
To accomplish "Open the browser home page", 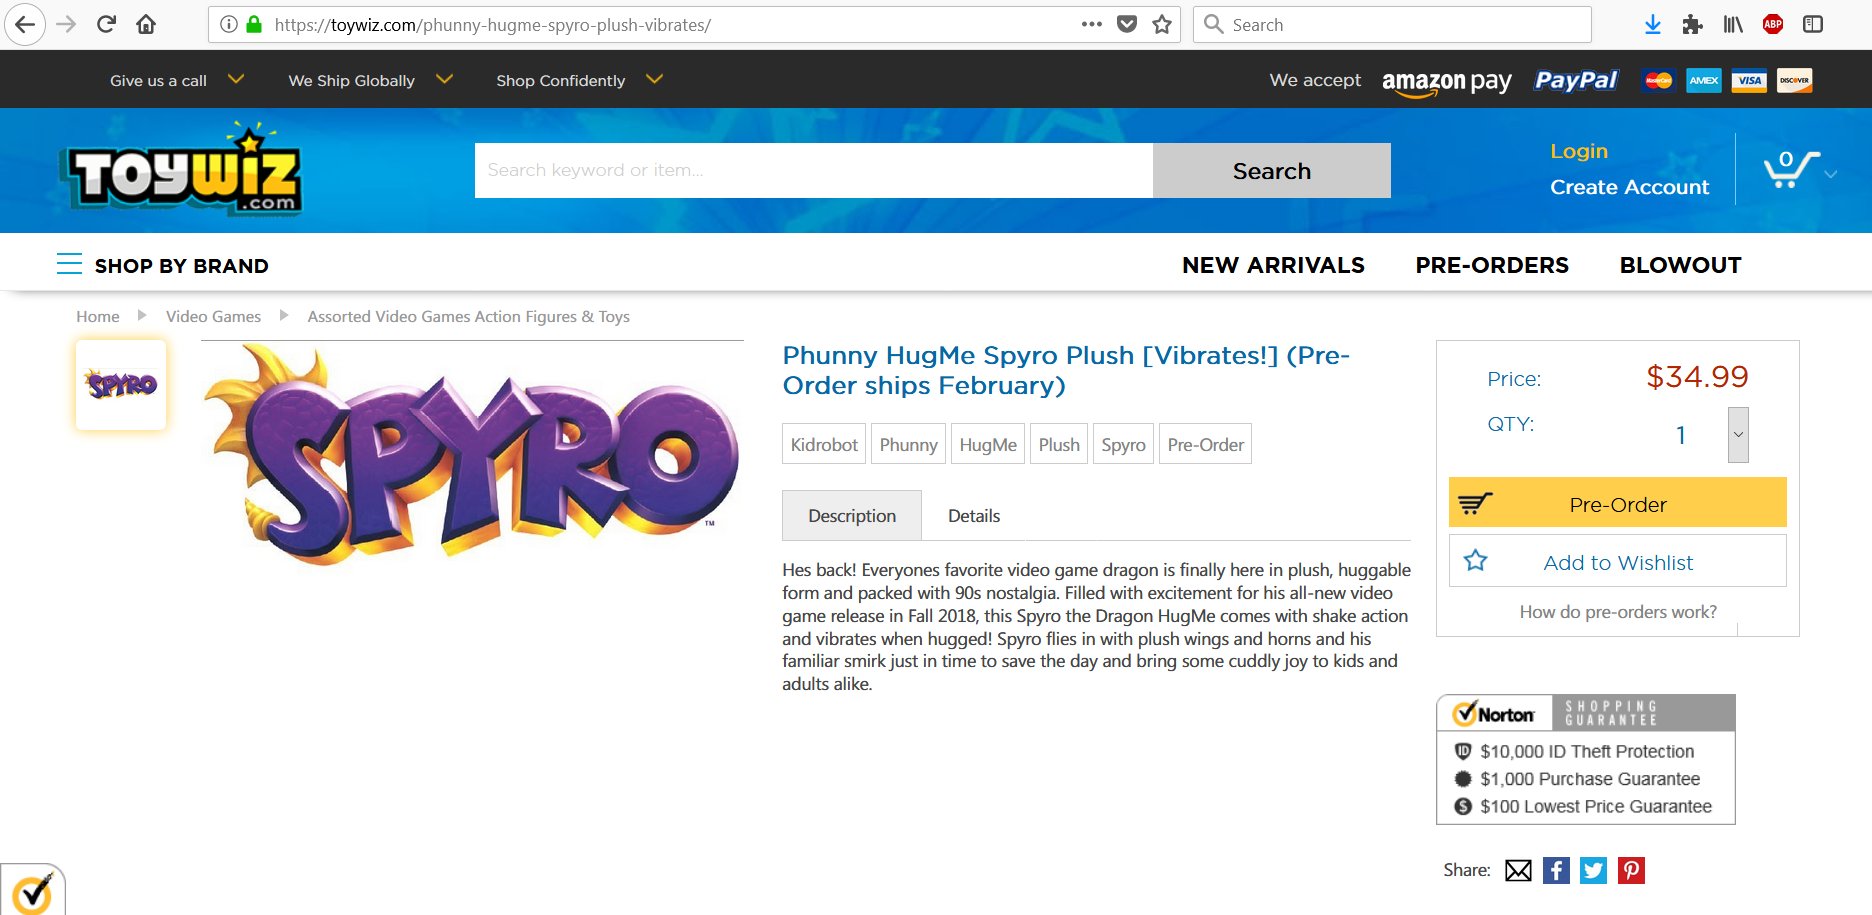I will coord(146,24).
